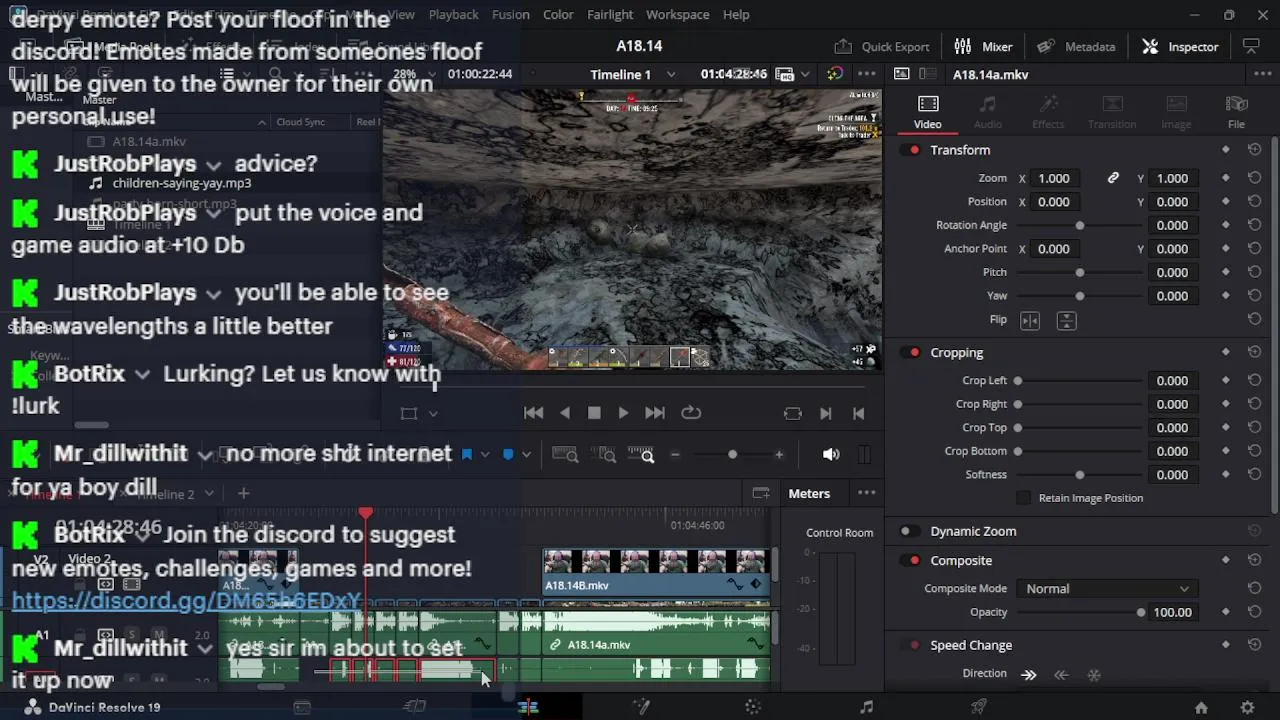The width and height of the screenshot is (1280, 720).
Task: Open the Mixer panel
Action: [983, 46]
